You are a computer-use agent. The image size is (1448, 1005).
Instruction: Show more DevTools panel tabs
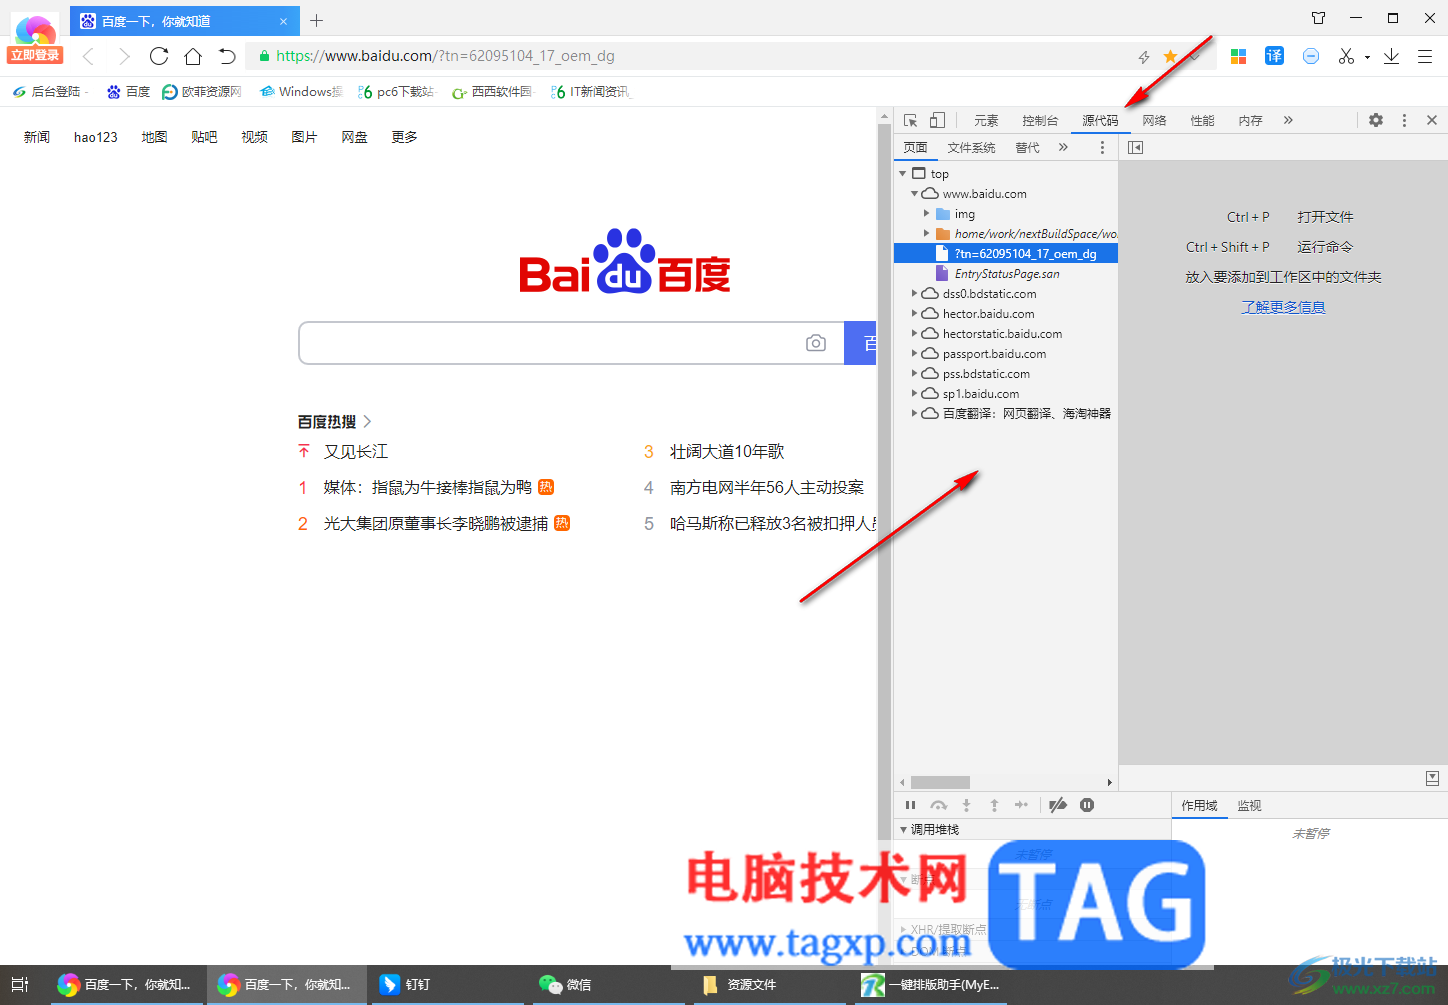(1288, 120)
